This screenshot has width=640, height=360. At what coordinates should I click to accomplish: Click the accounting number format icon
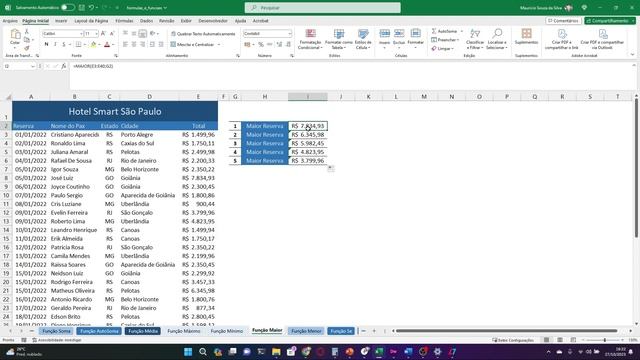coord(247,44)
